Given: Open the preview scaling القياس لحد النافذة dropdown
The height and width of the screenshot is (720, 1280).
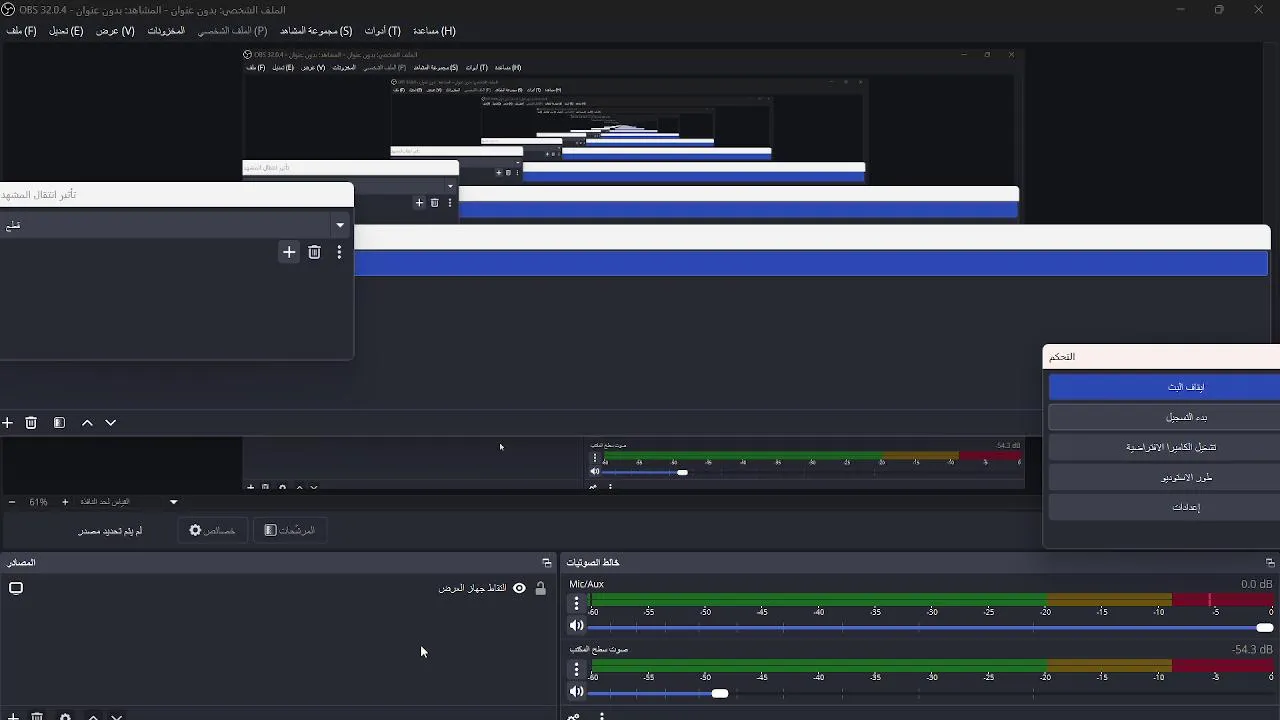Looking at the screenshot, I should 129,502.
